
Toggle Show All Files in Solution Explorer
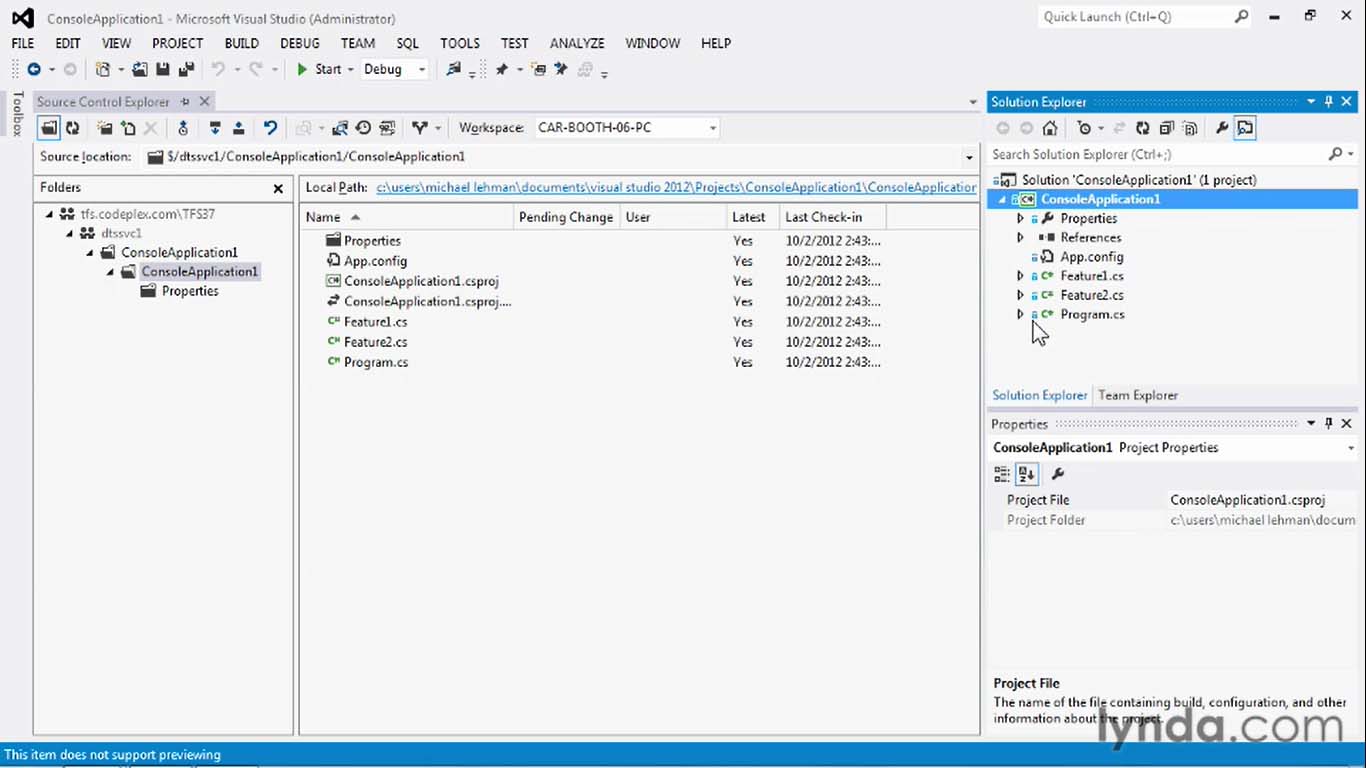[x=1189, y=128]
